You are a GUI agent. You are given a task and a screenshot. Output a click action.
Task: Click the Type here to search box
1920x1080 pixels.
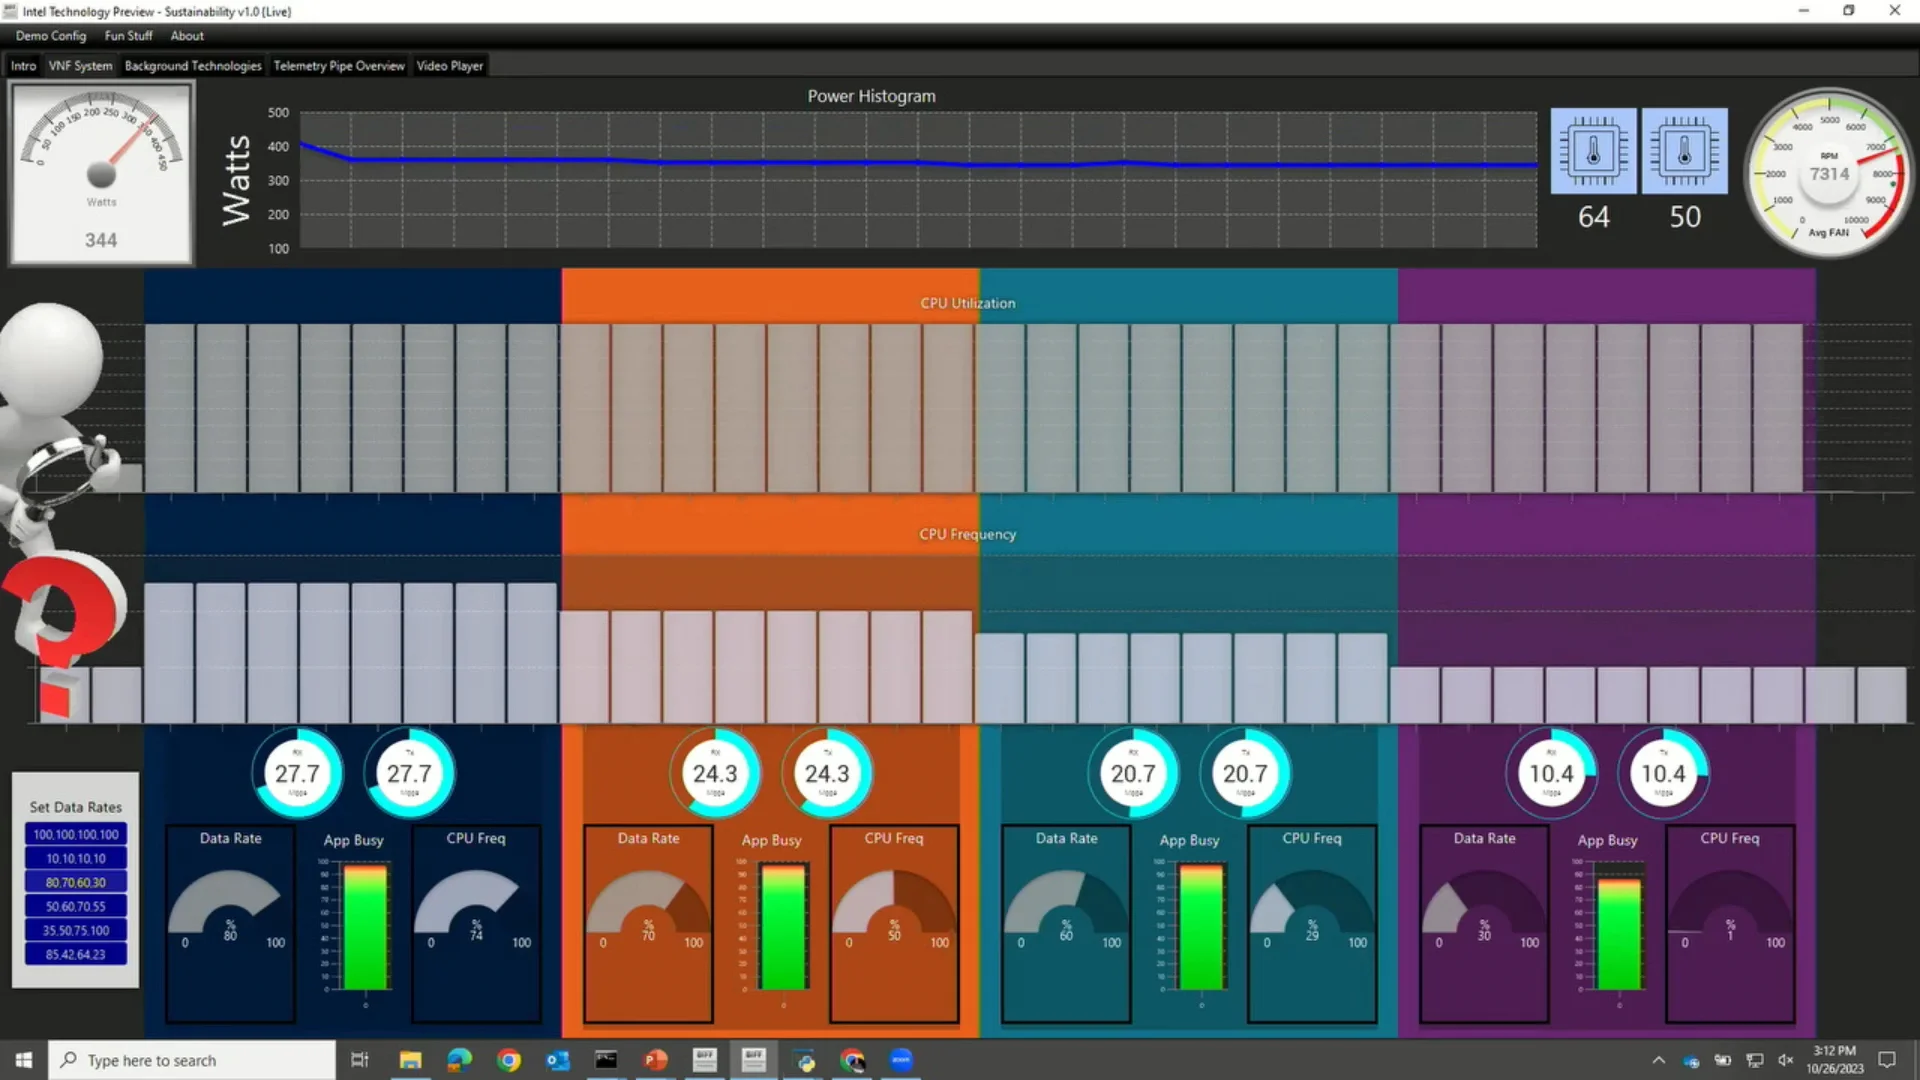(192, 1060)
